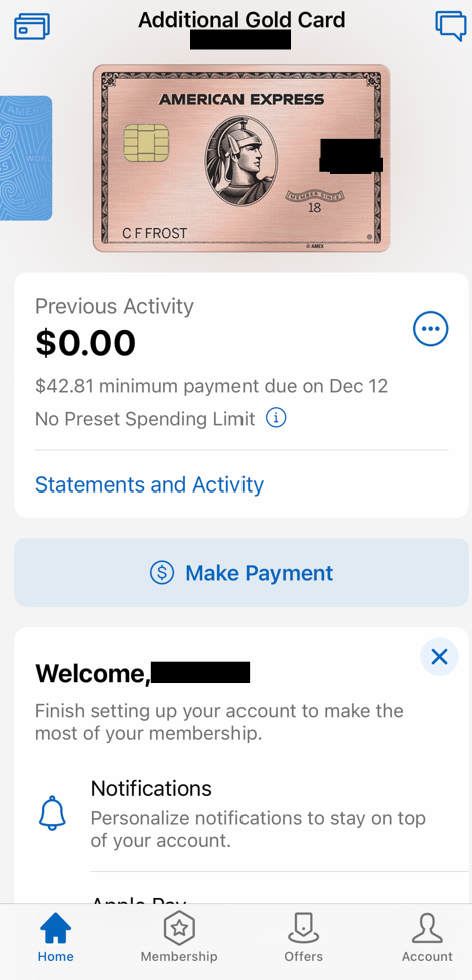Tap the Make Payment button
472x980 pixels.
pyautogui.click(x=241, y=572)
